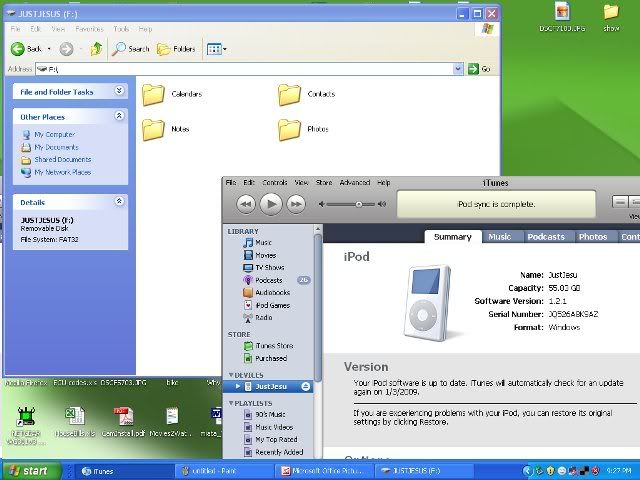Click the Explorer Search toolbar button
This screenshot has height=480, width=640.
coord(131,48)
